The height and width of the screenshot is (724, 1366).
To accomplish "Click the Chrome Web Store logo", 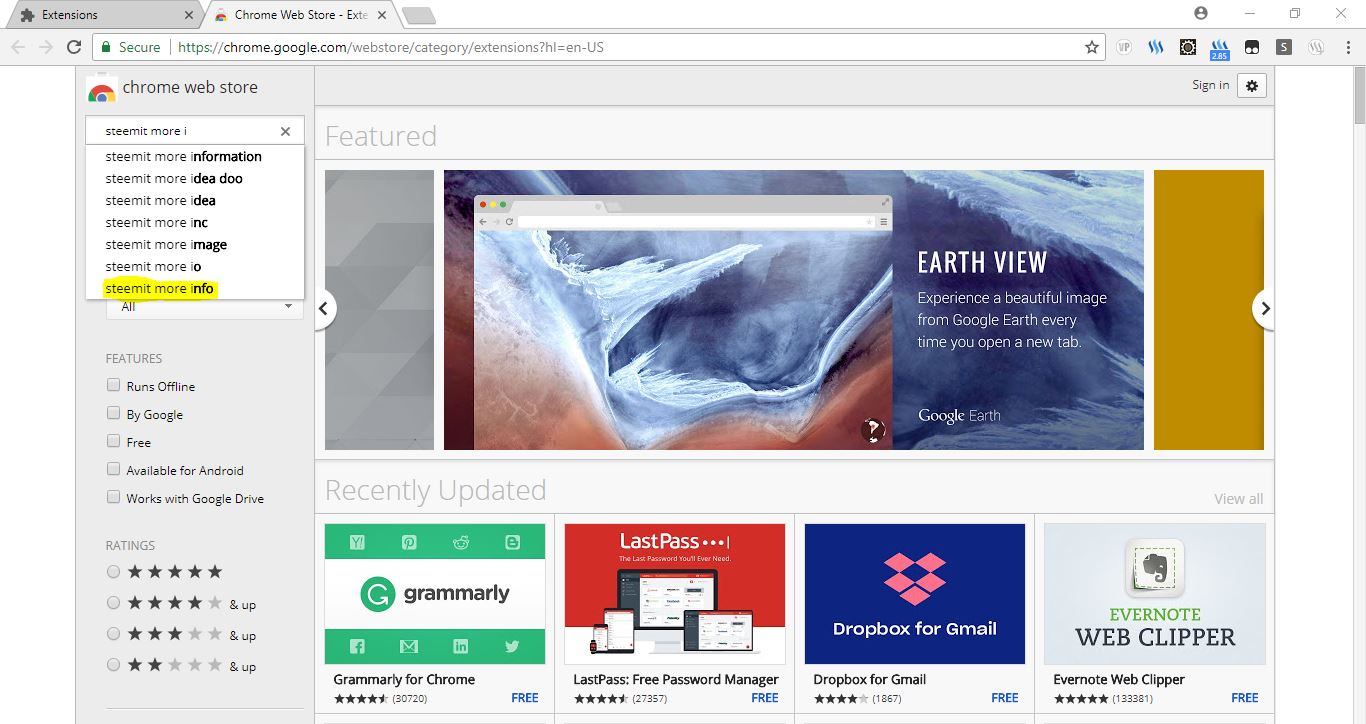I will 101,89.
